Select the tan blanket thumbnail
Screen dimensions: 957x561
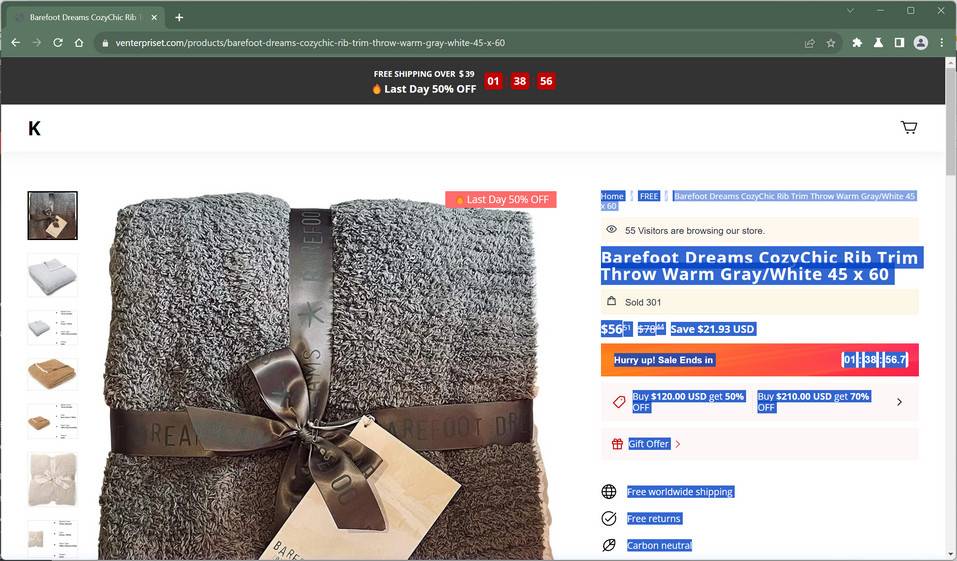point(52,374)
